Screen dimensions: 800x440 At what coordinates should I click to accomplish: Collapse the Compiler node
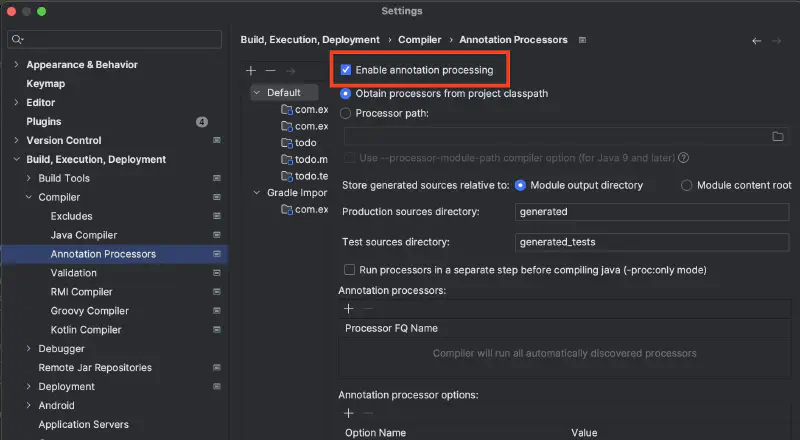tap(29, 197)
